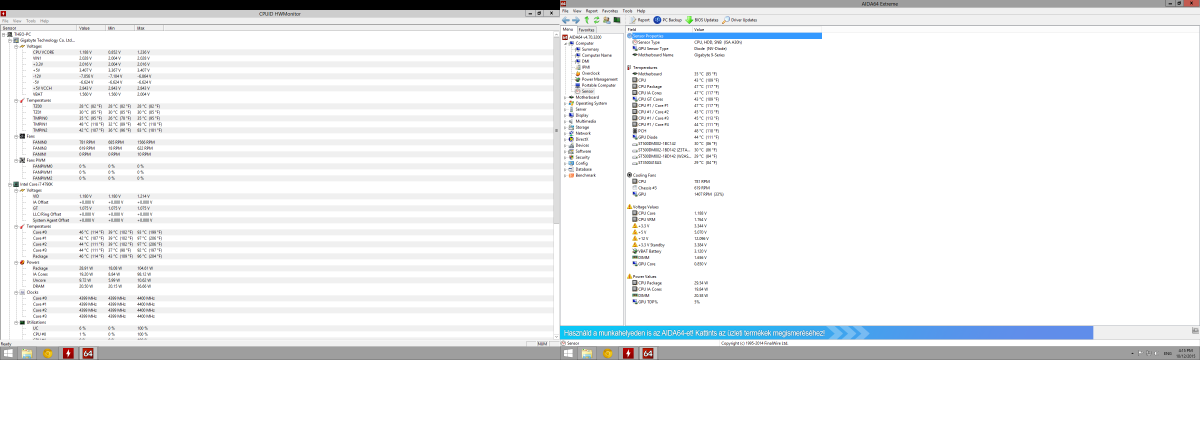1200x448 pixels.
Task: Expand the Network node in AIDA64
Action: pyautogui.click(x=566, y=133)
